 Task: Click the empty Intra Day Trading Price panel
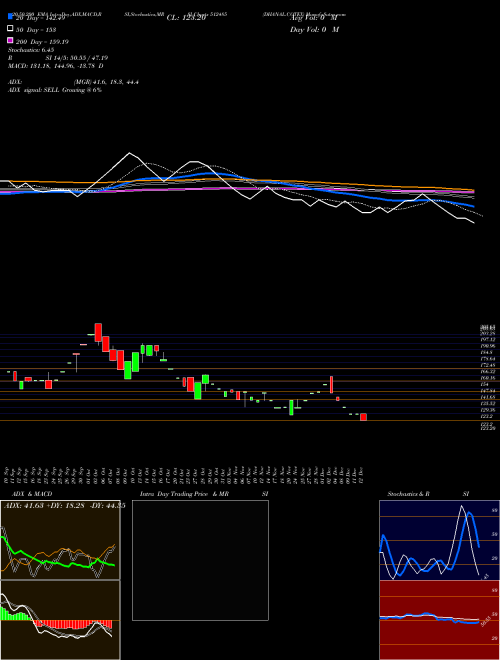coord(200,560)
